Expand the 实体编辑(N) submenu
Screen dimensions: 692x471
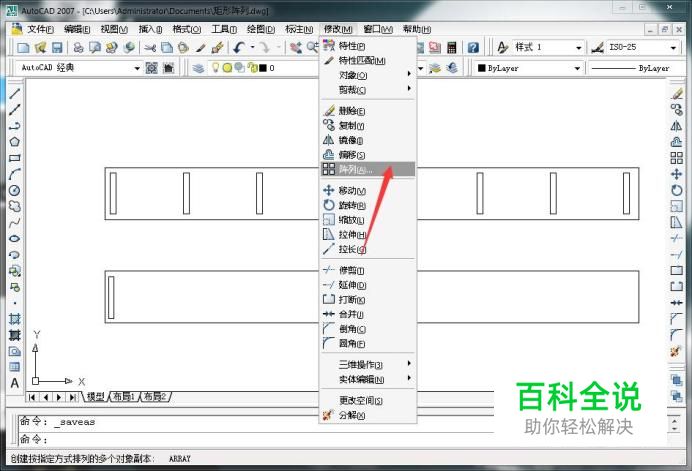tap(368, 379)
